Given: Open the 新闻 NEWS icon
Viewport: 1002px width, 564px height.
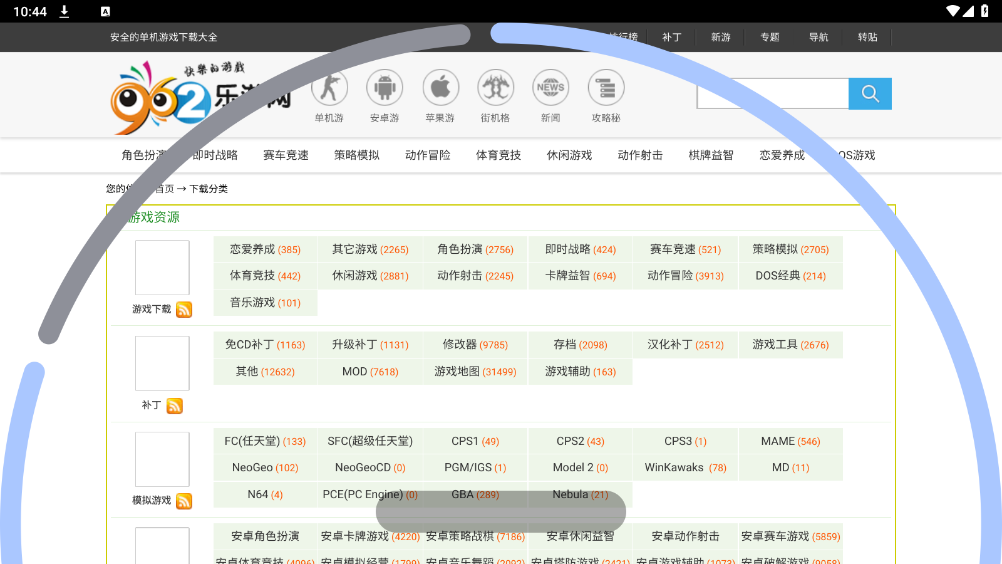Looking at the screenshot, I should (551, 88).
